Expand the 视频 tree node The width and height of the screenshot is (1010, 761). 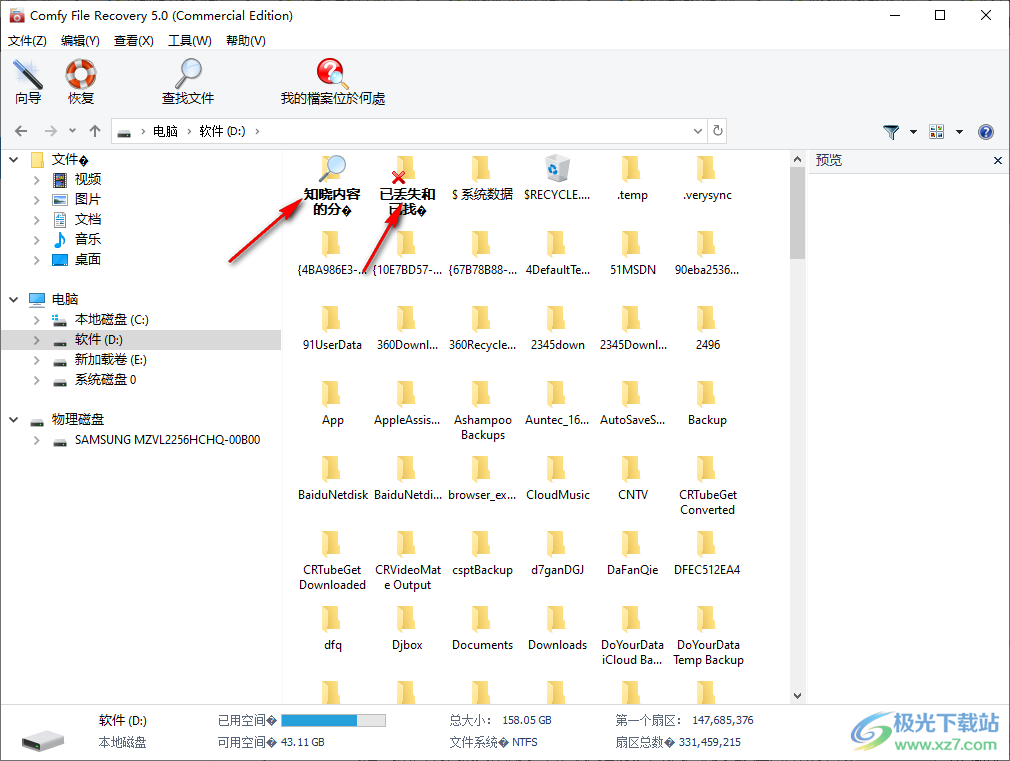pos(37,180)
